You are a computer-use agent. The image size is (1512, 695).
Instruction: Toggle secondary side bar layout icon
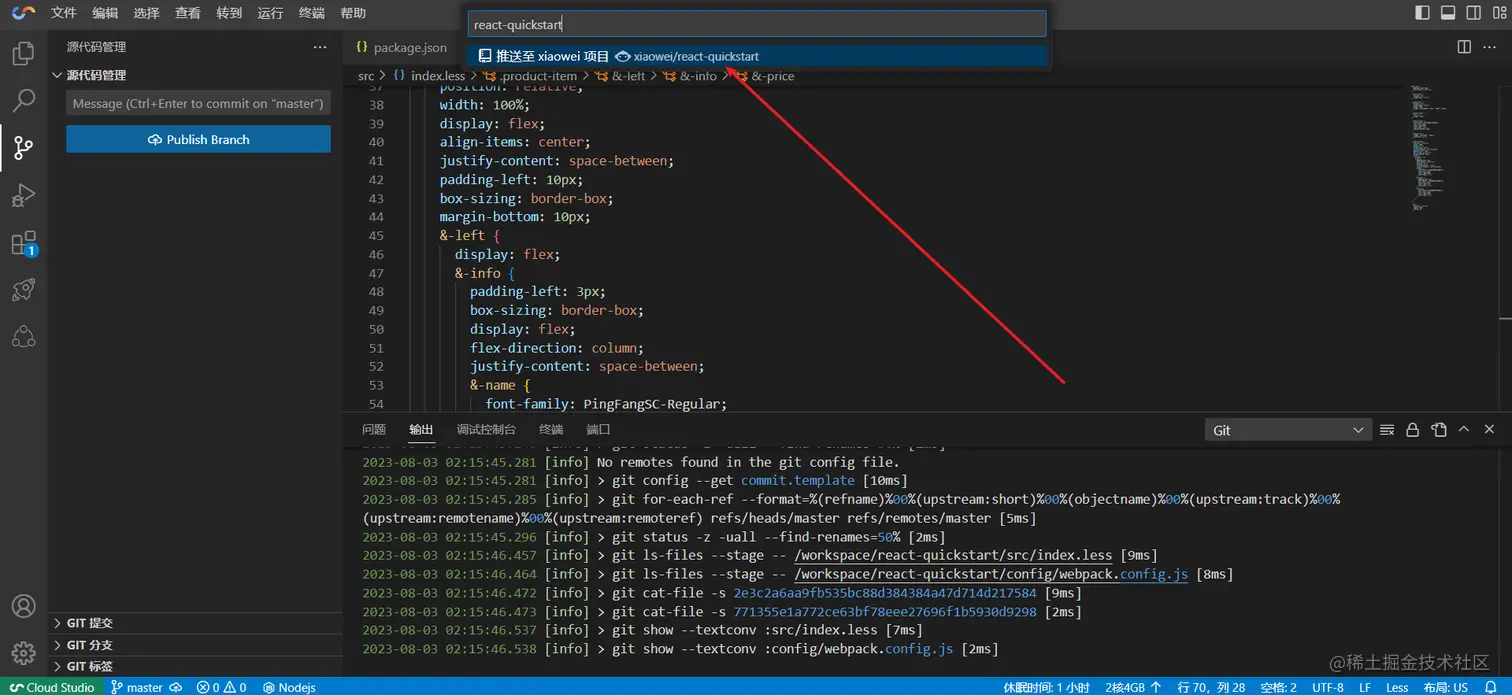point(1474,13)
